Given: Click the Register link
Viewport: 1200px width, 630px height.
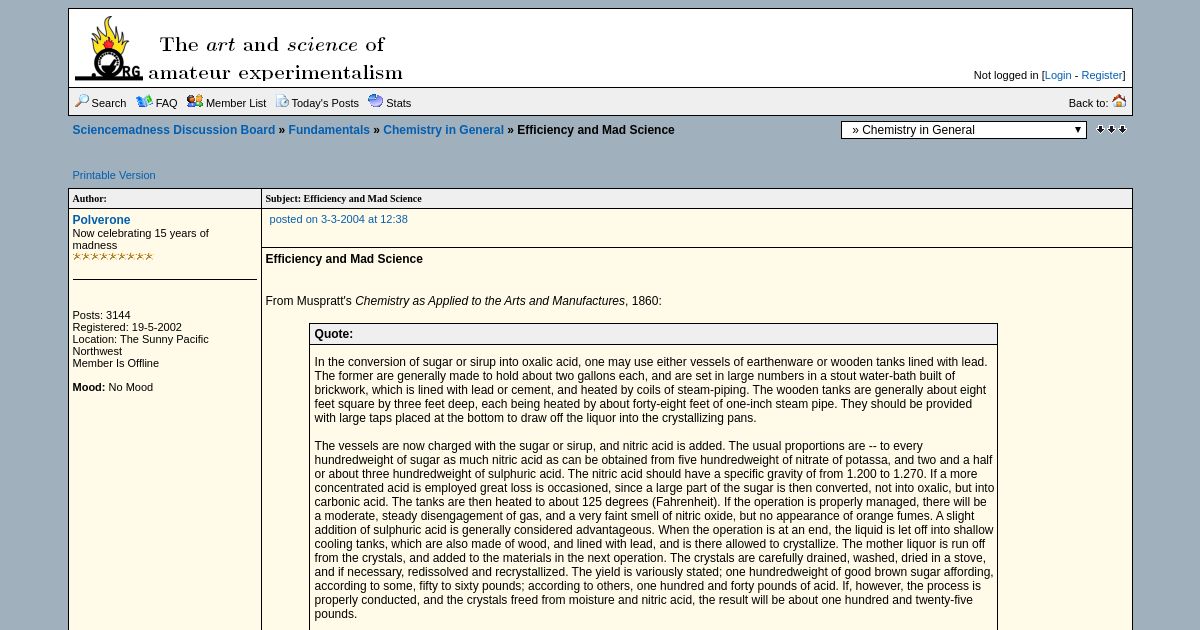Looking at the screenshot, I should point(1102,75).
